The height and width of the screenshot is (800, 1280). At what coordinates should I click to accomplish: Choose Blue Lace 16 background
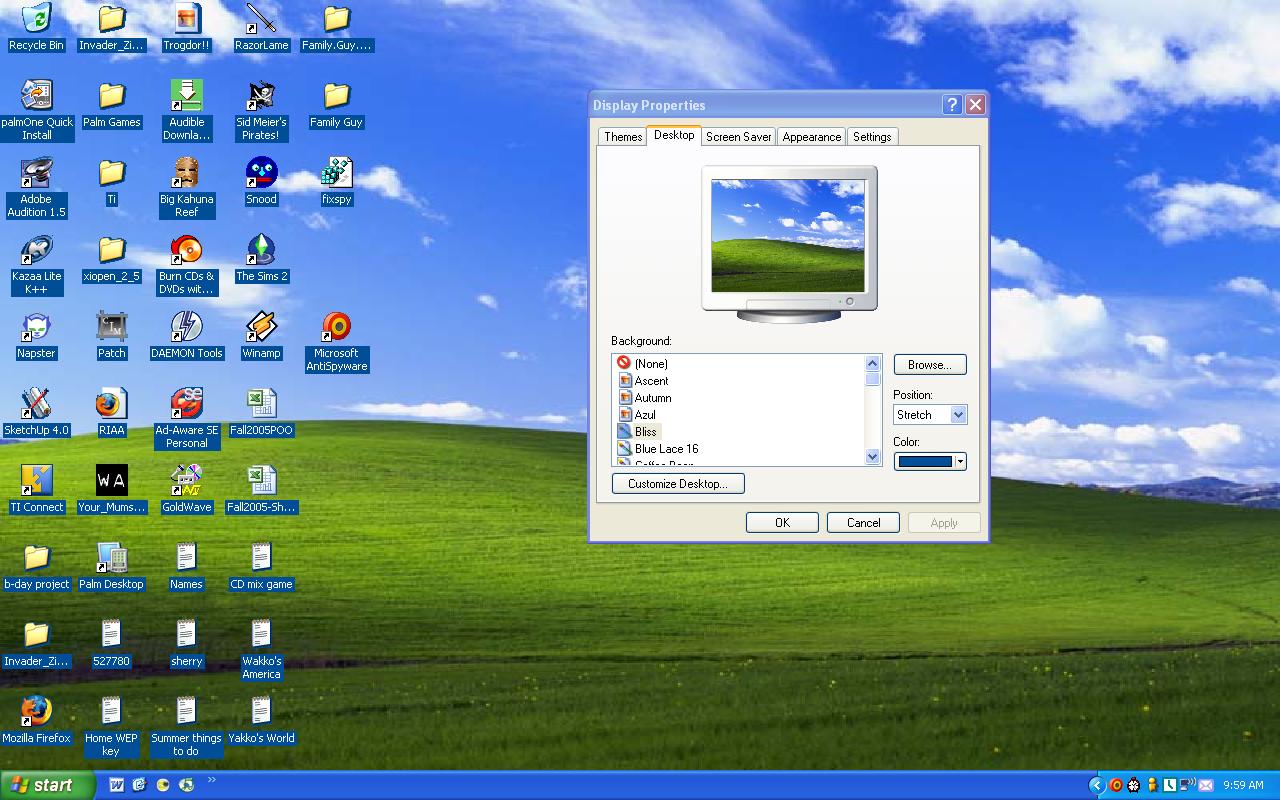[666, 449]
